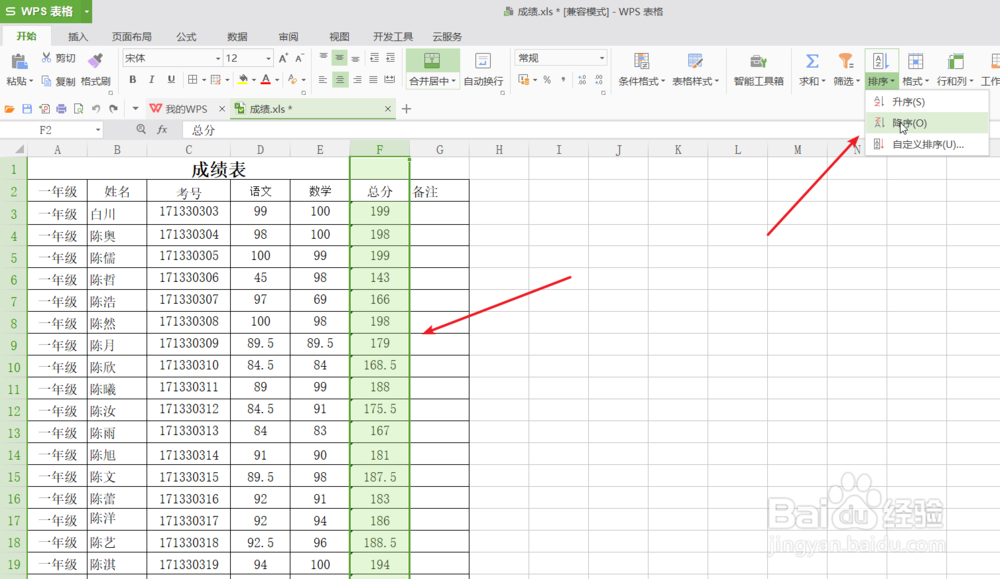The image size is (1000, 579).
Task: Click the increase decimal places icon
Action: (582, 80)
